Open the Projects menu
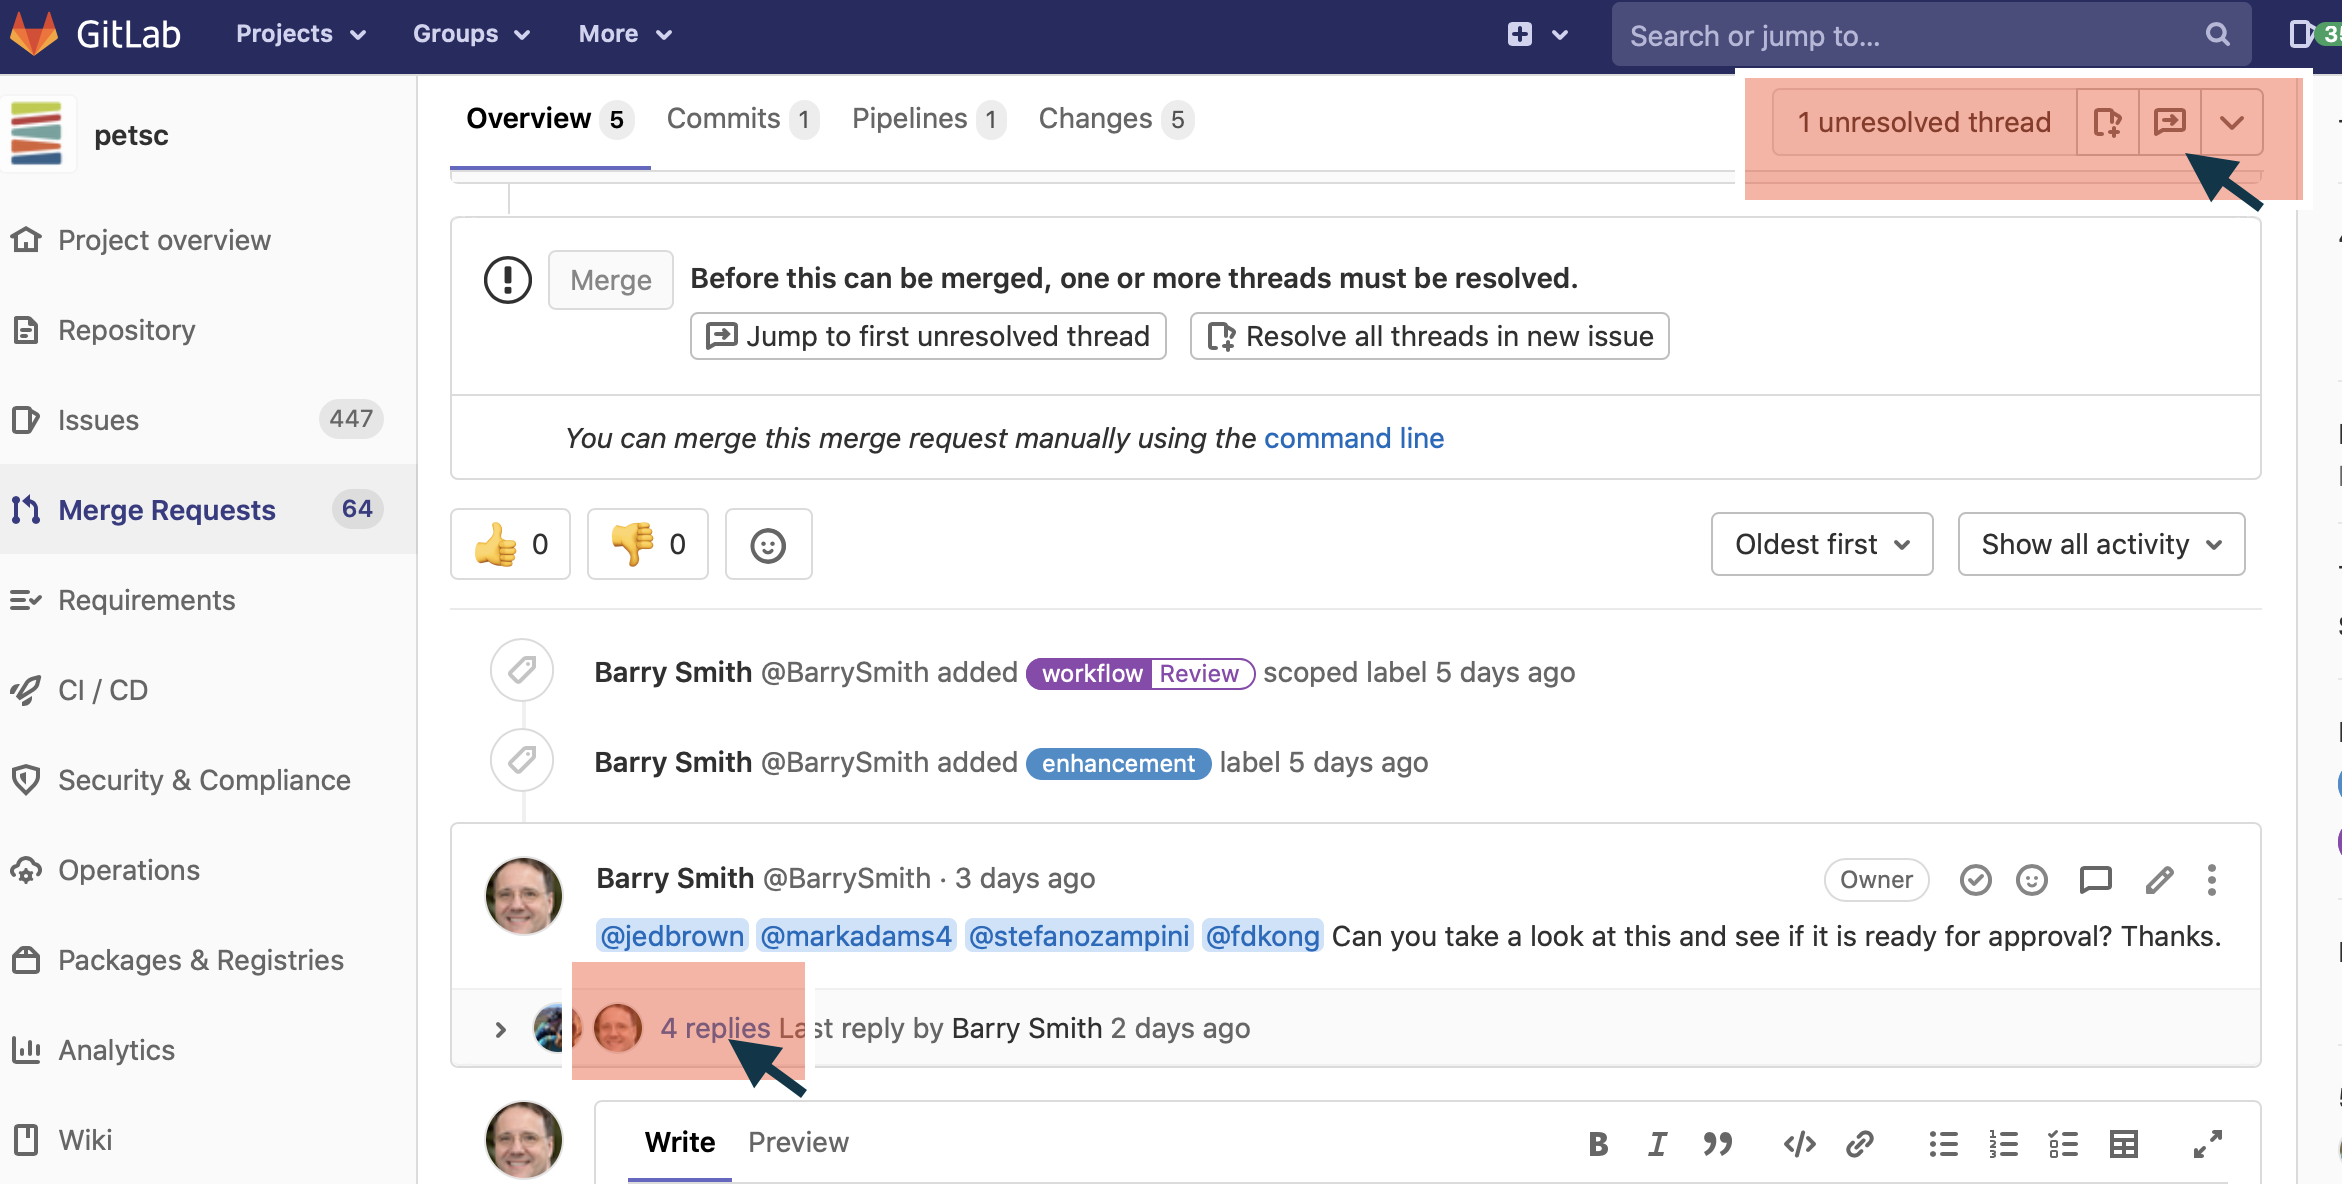The height and width of the screenshot is (1184, 2342). point(301,34)
